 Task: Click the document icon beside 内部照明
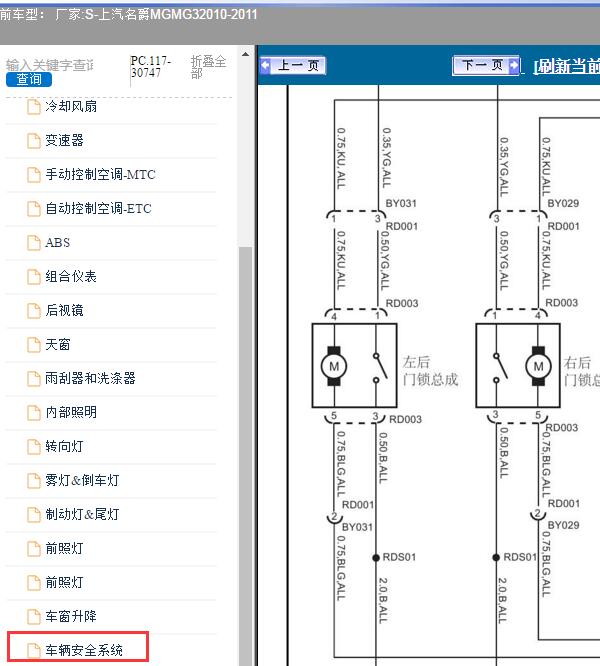coord(34,412)
